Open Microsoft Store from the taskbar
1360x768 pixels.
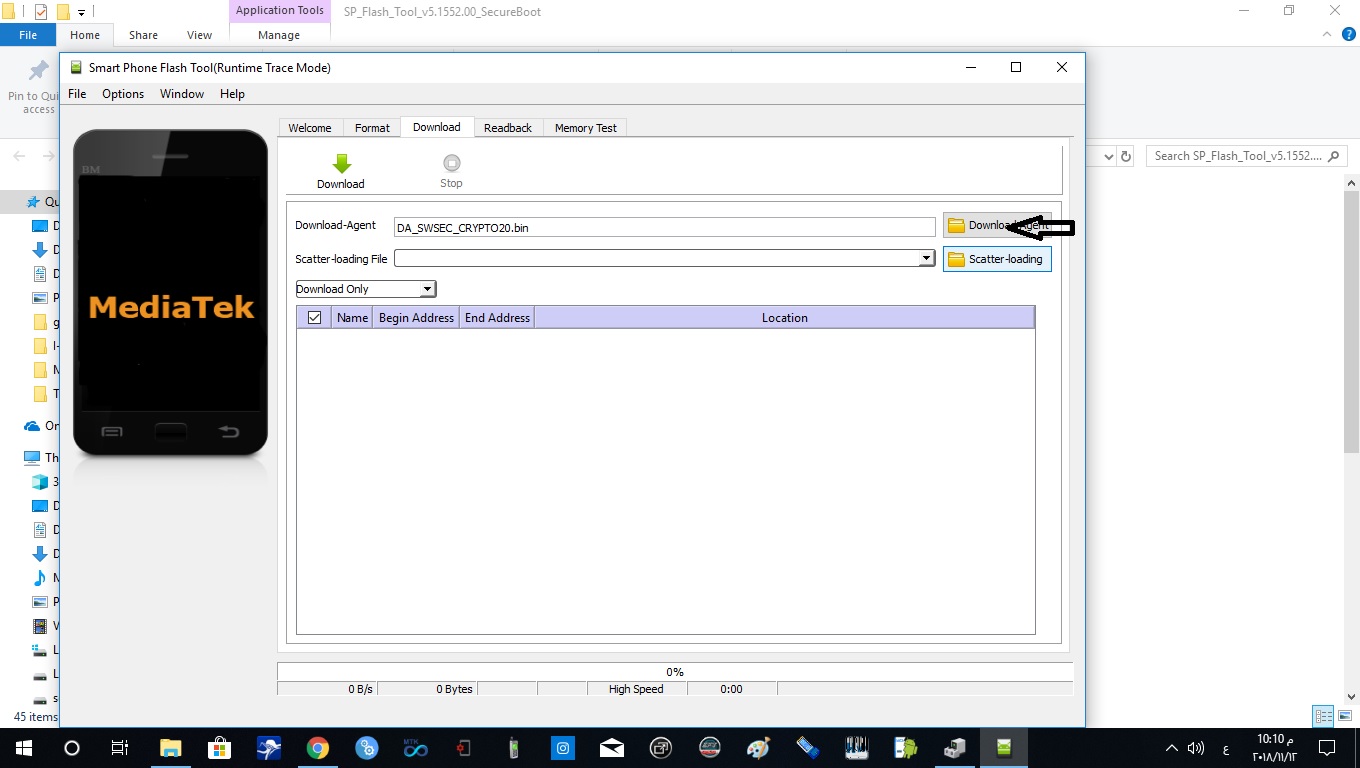(x=220, y=748)
